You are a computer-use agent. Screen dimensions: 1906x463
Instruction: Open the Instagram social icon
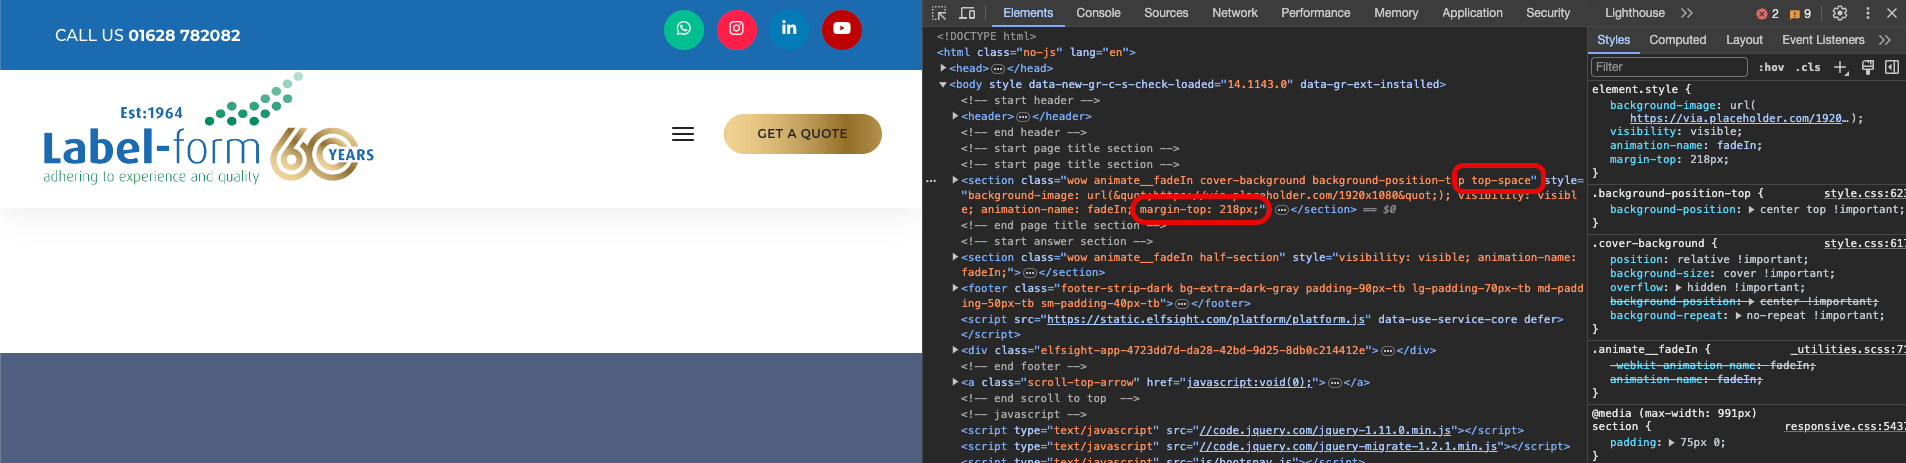(736, 29)
